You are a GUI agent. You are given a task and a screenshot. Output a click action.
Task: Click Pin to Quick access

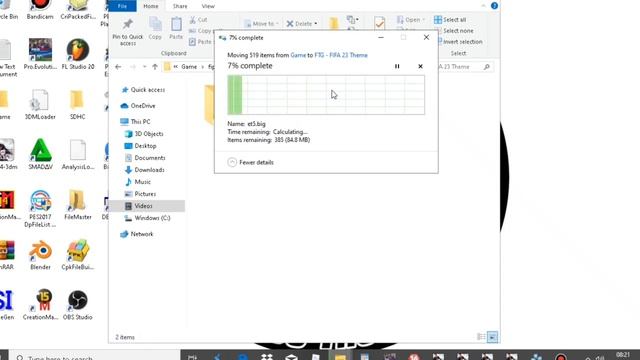click(x=128, y=32)
